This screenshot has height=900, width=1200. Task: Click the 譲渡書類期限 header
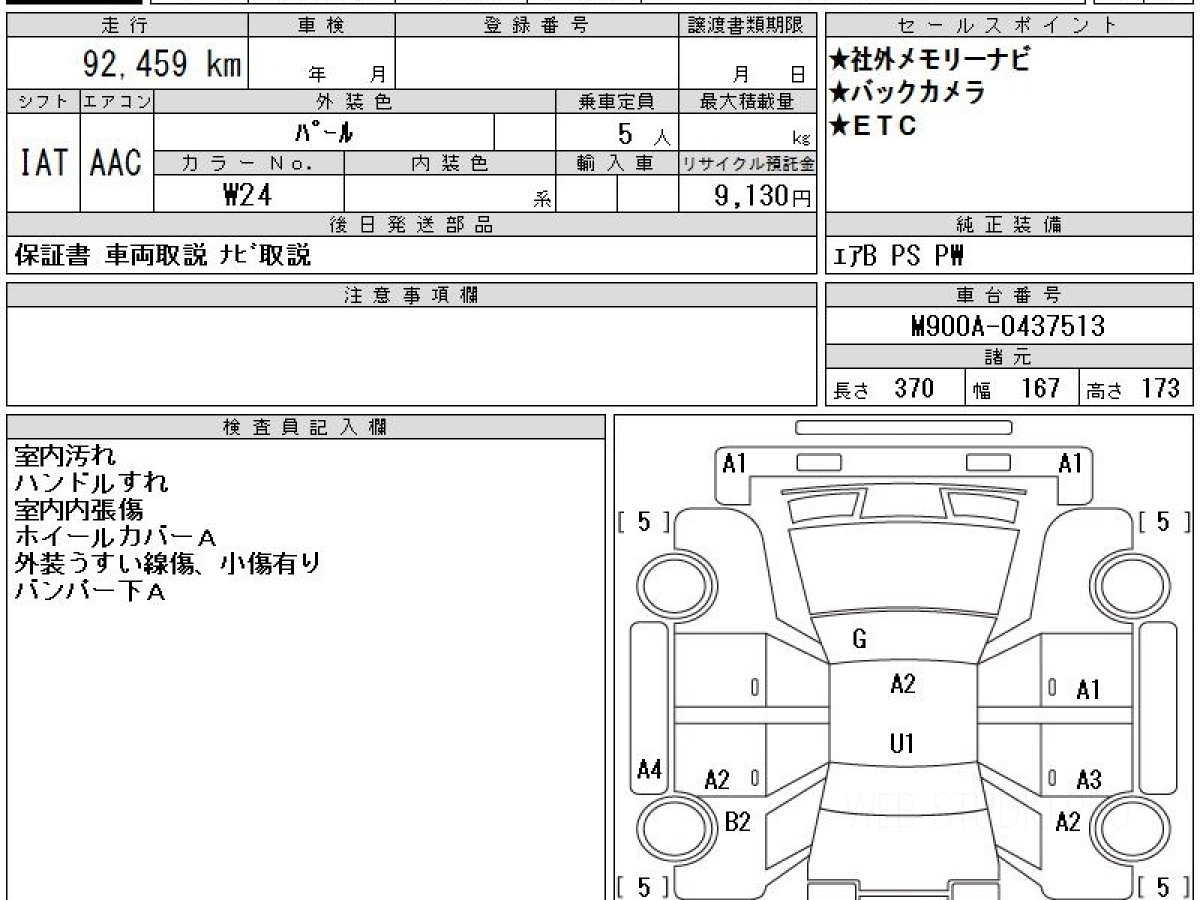747,26
